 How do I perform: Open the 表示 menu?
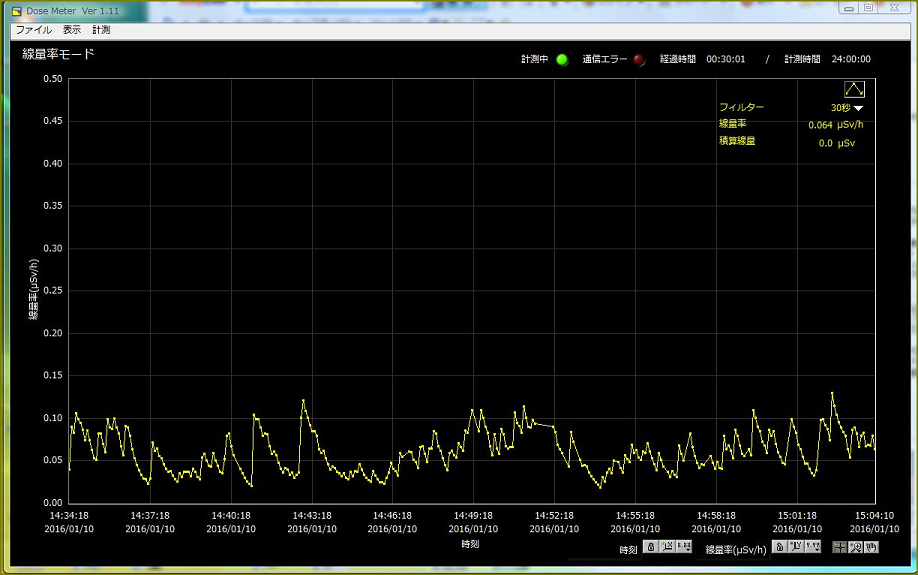click(72, 30)
